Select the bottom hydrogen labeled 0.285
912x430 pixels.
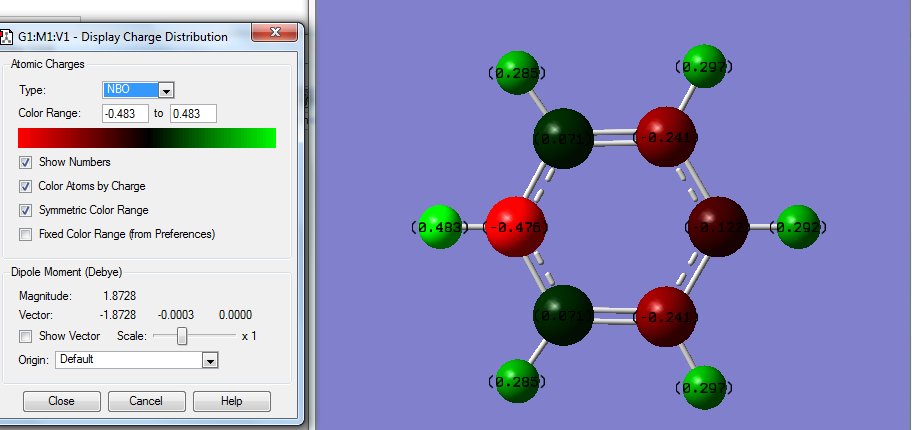517,381
